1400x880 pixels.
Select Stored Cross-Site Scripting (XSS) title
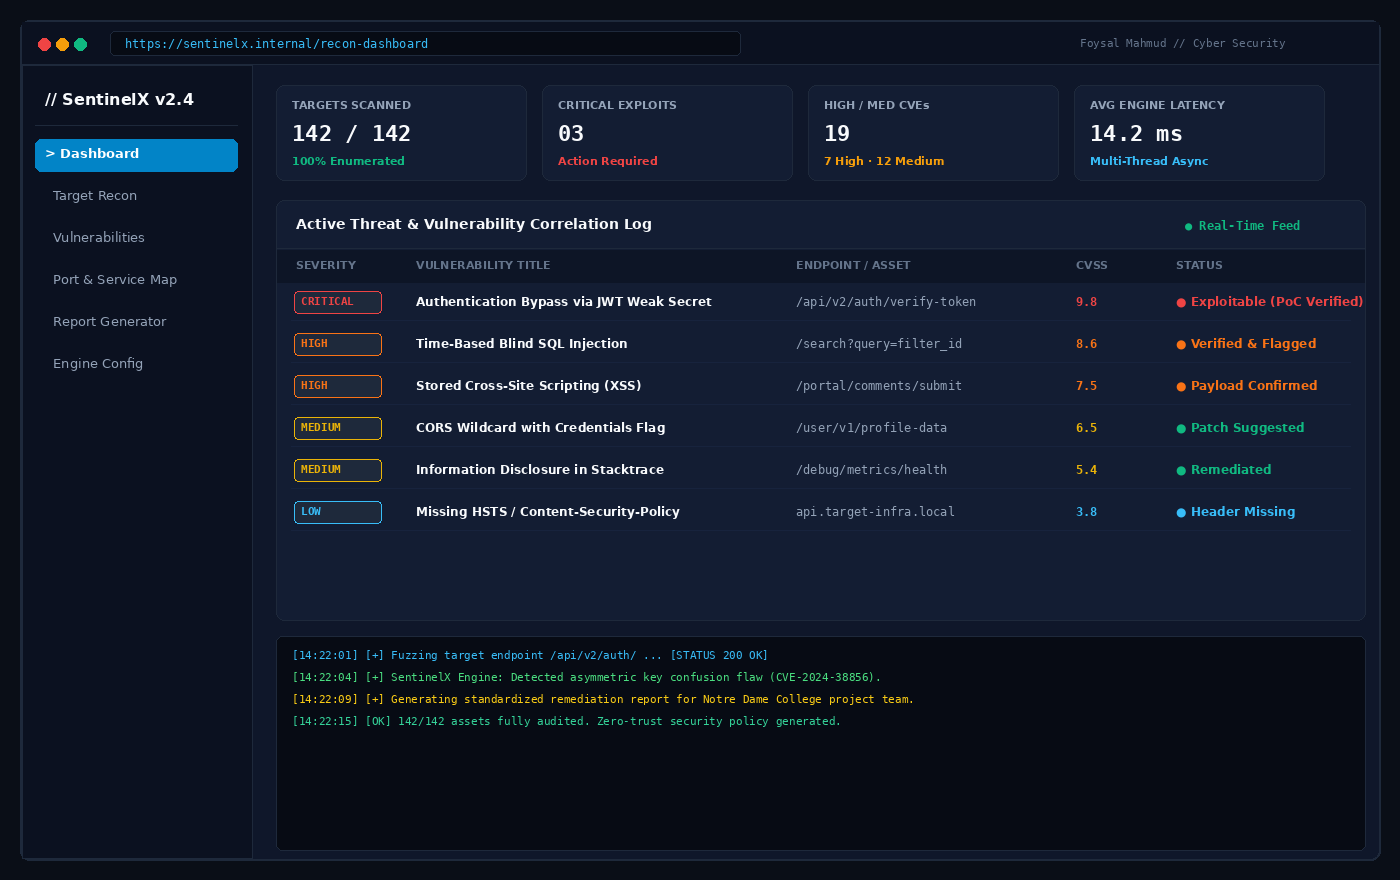[529, 386]
